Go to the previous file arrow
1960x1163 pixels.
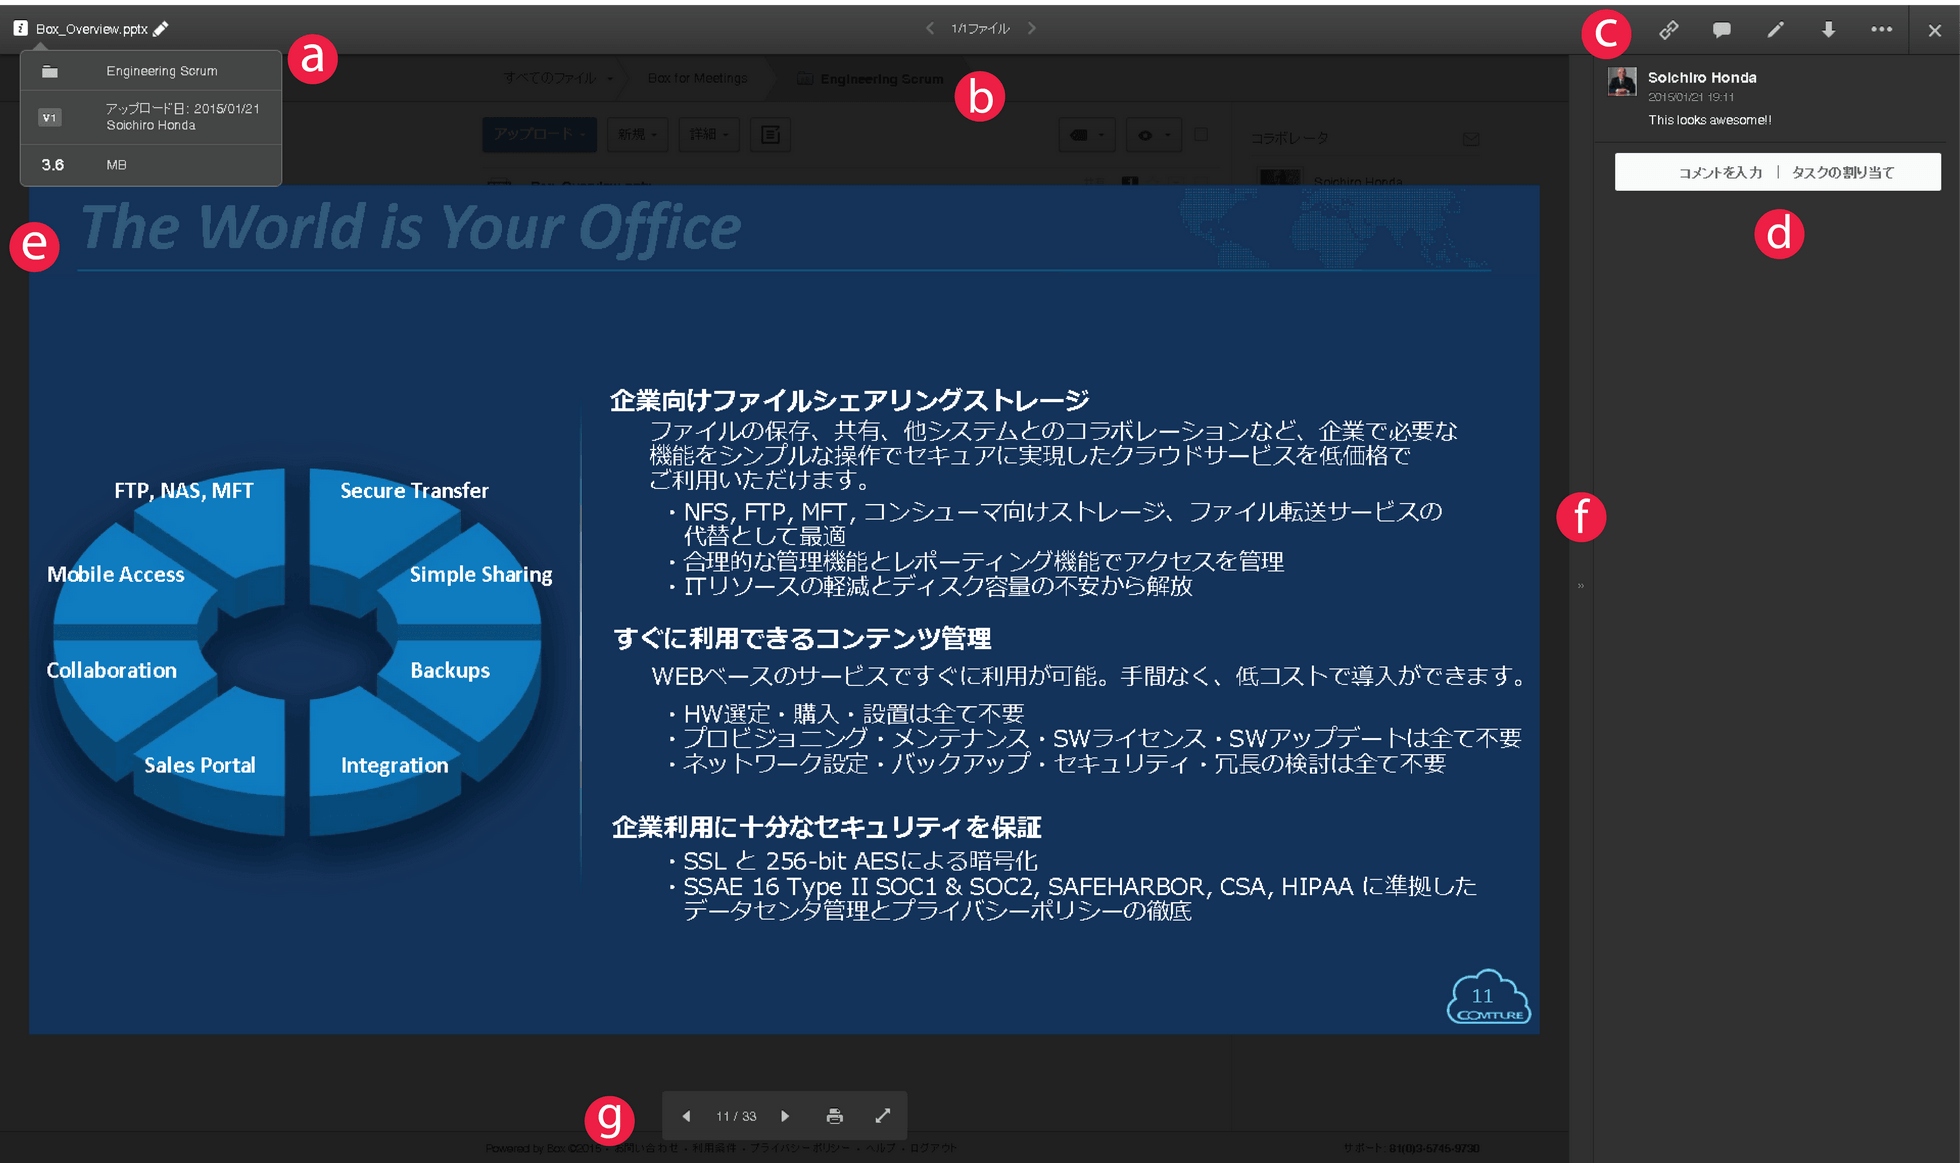click(930, 28)
